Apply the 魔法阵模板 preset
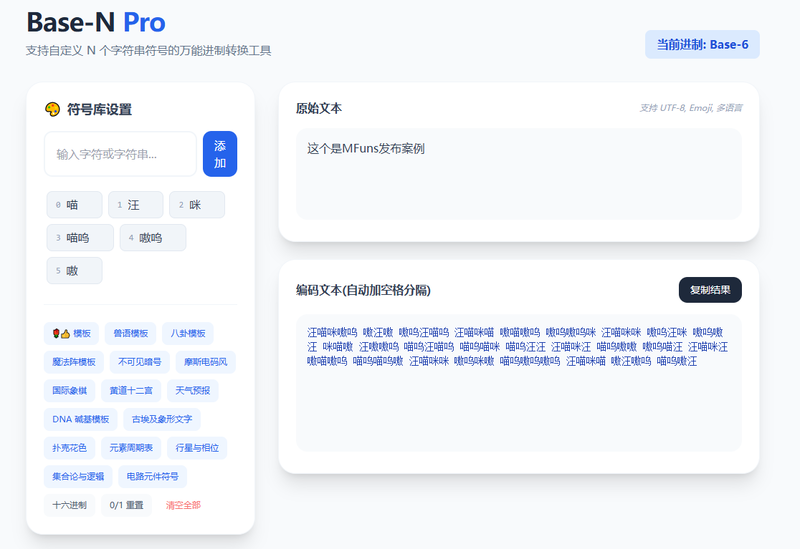Viewport: 800px width, 549px height. 74,362
